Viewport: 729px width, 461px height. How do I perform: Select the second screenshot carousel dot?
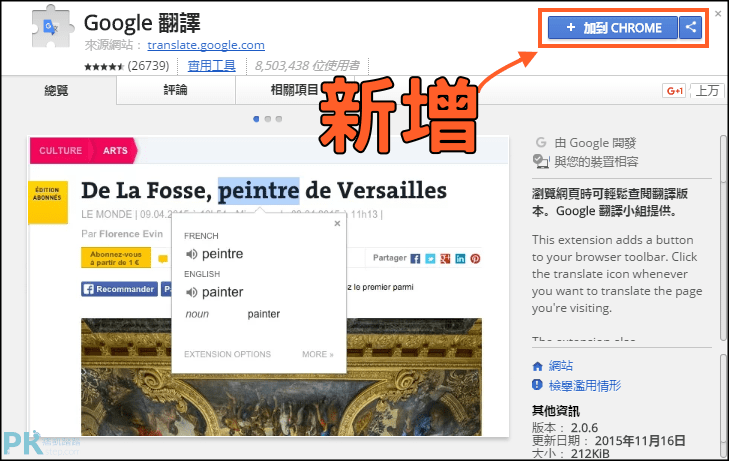tap(267, 119)
